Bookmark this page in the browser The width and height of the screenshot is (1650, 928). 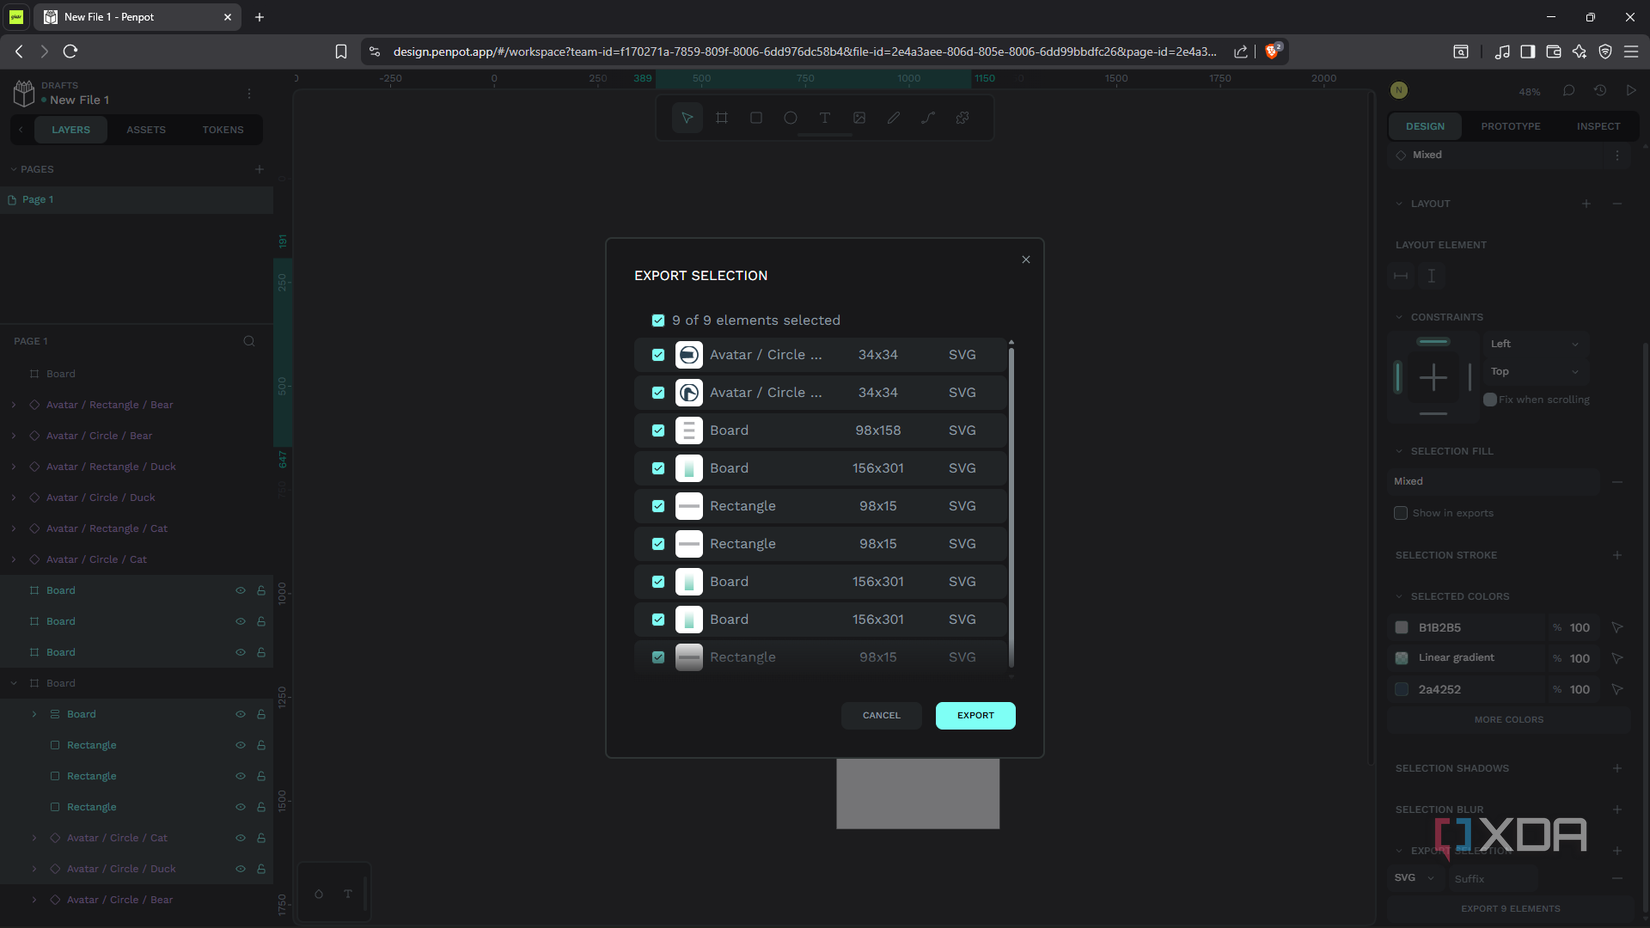341,52
